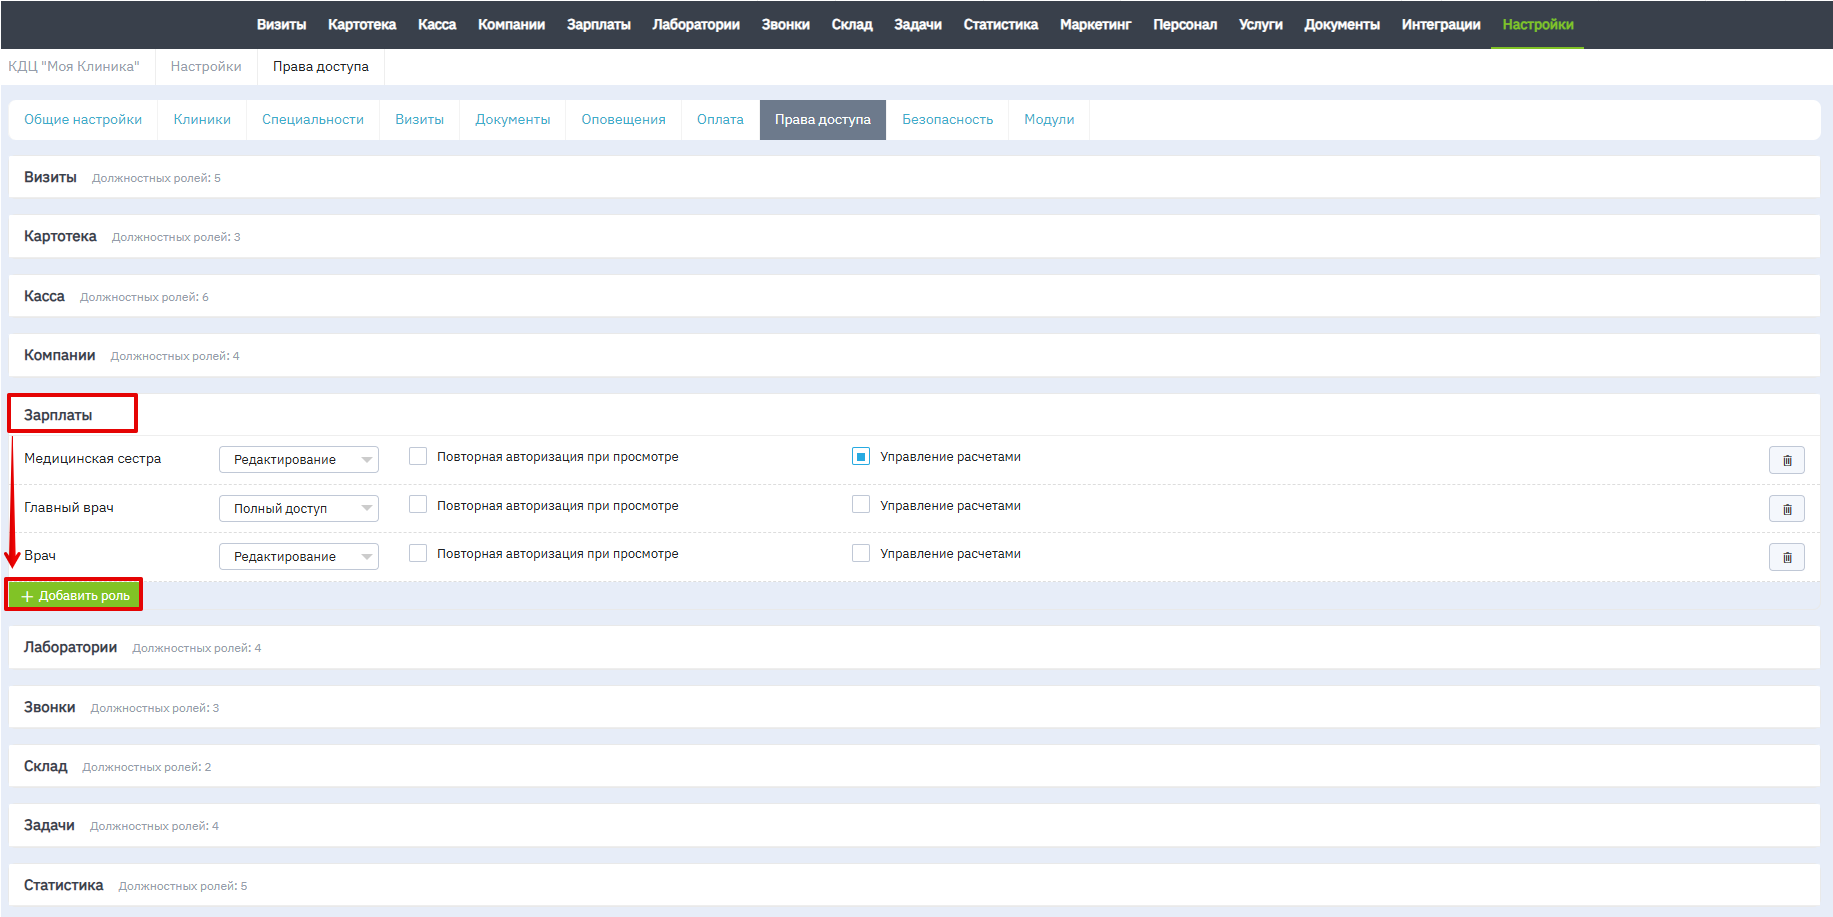Image resolution: width=1833 pixels, height=917 pixels.
Task: Delete the Медицинская сестра role with trash icon
Action: [1786, 460]
